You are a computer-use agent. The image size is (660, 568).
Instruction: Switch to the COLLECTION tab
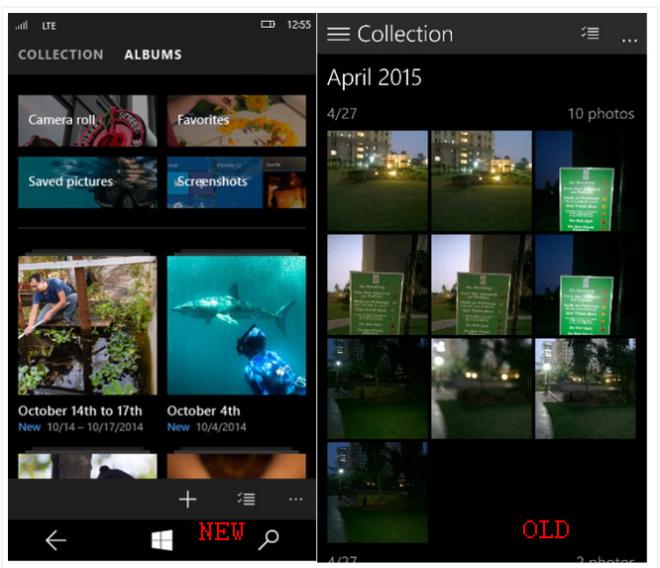point(61,55)
